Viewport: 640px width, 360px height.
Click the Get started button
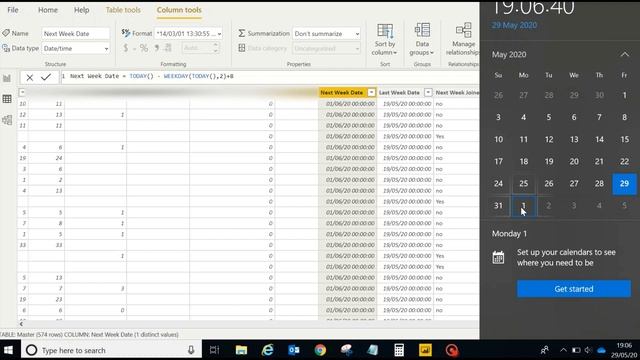[573, 289]
